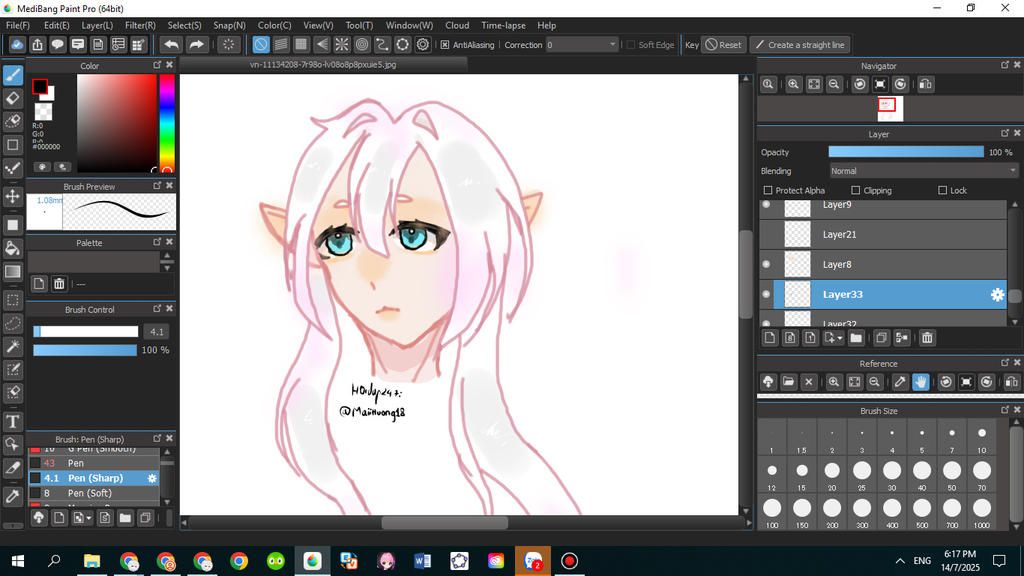
Task: Select the Move tool
Action: [13, 196]
